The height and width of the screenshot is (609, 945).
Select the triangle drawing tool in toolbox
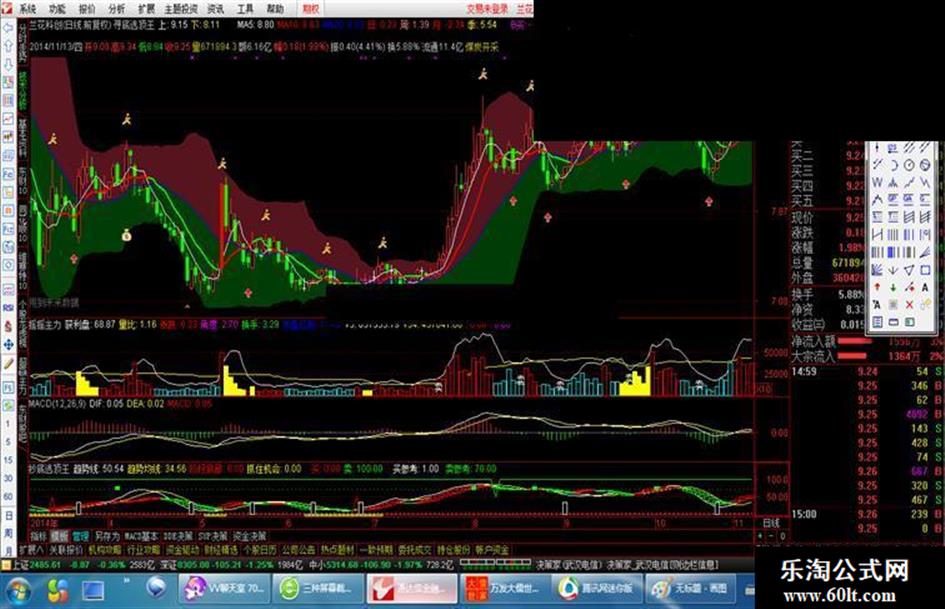[909, 271]
